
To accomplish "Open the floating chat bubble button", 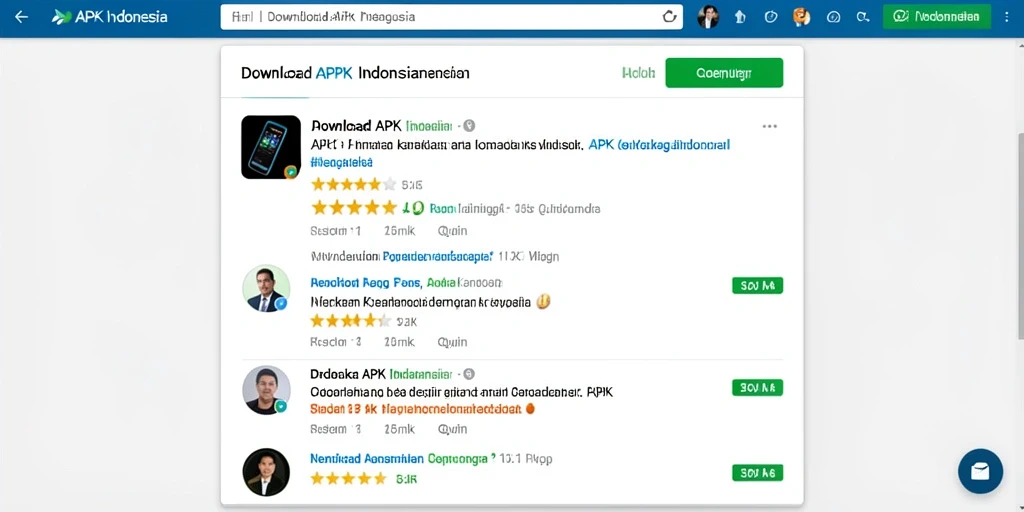I will click(980, 471).
